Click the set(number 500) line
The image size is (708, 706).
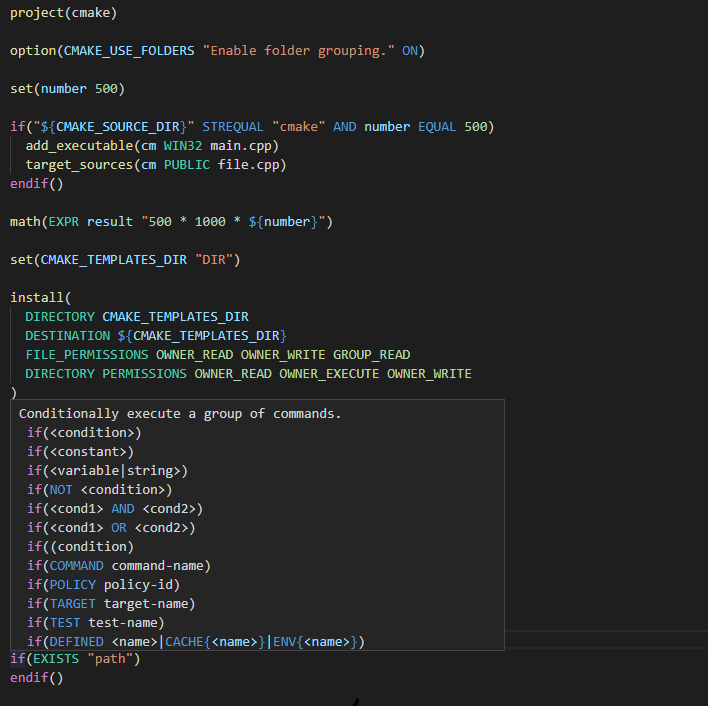[x=67, y=88]
